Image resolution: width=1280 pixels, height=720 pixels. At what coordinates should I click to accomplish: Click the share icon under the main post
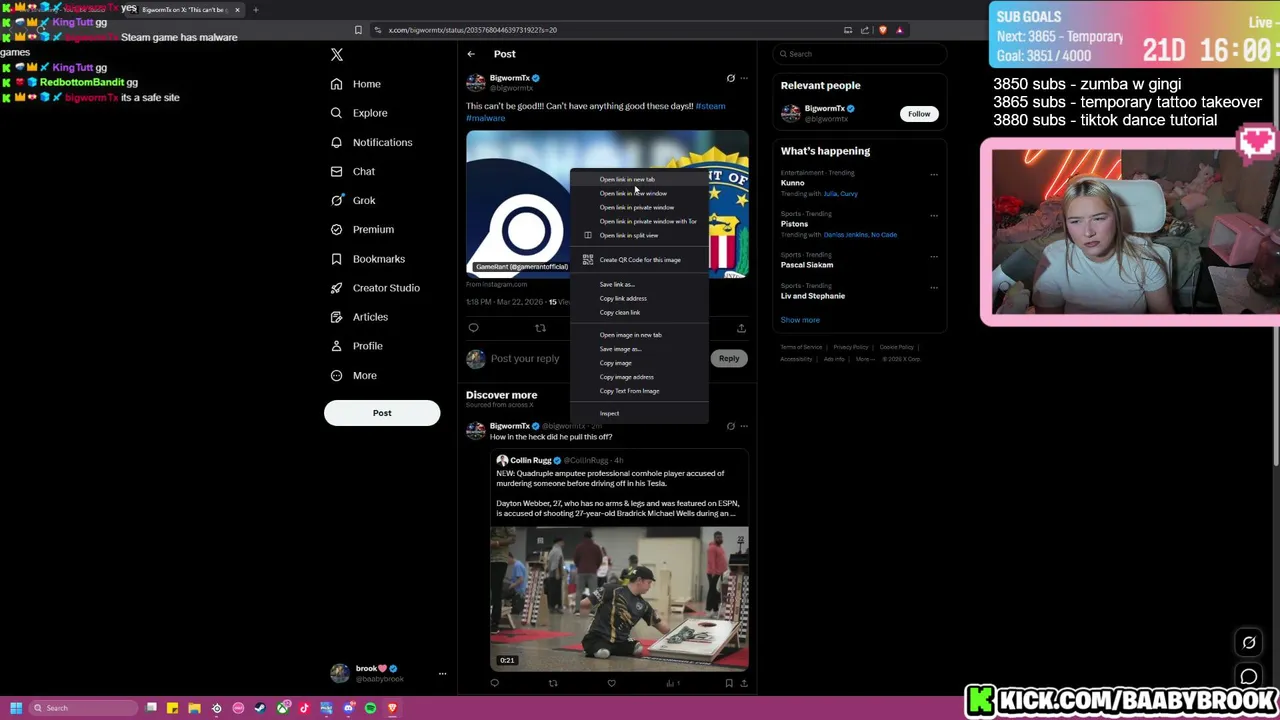[741, 328]
